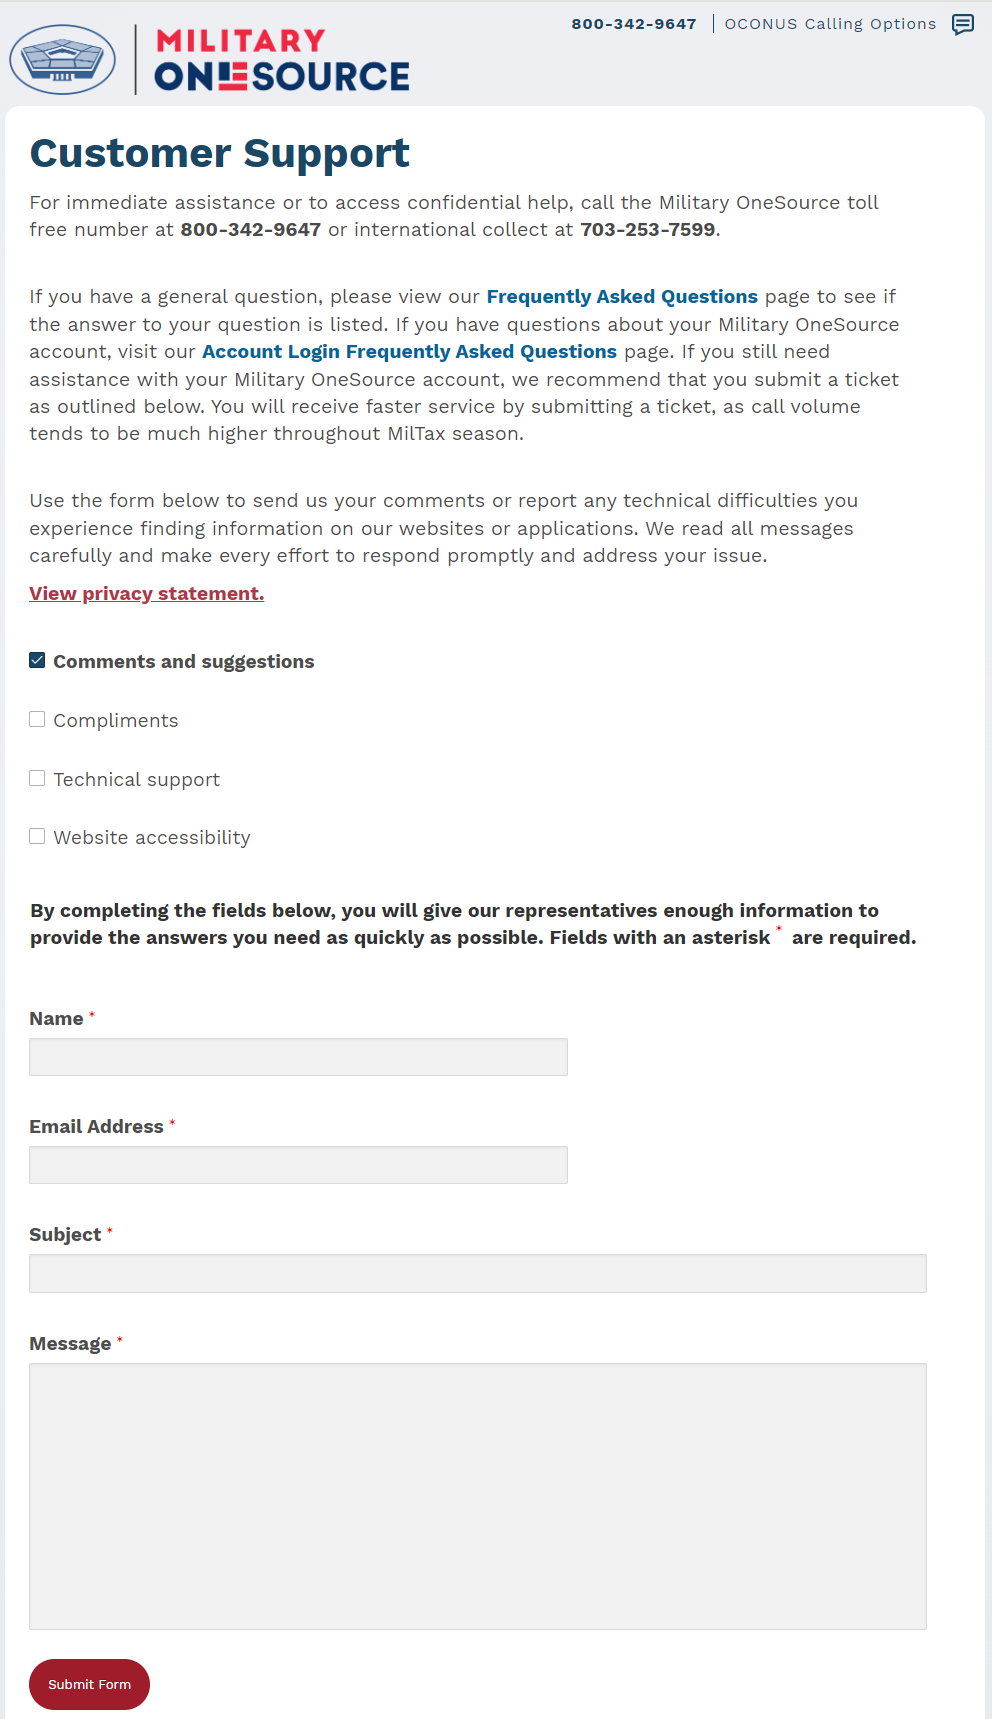Focus the Name input field
The height and width of the screenshot is (1719, 992).
(298, 1057)
